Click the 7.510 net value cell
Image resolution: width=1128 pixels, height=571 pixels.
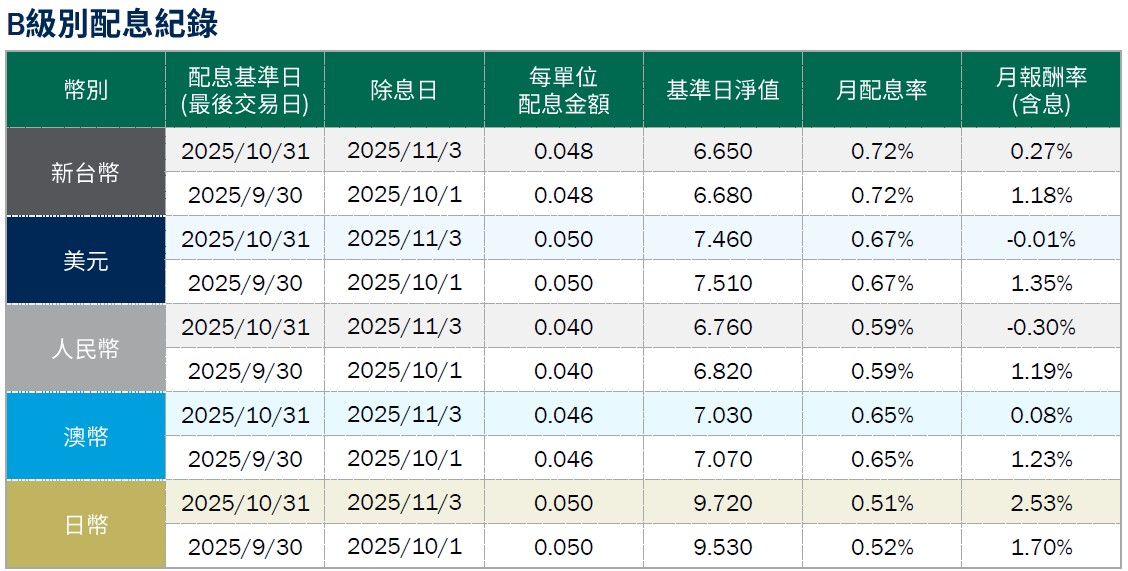(722, 284)
